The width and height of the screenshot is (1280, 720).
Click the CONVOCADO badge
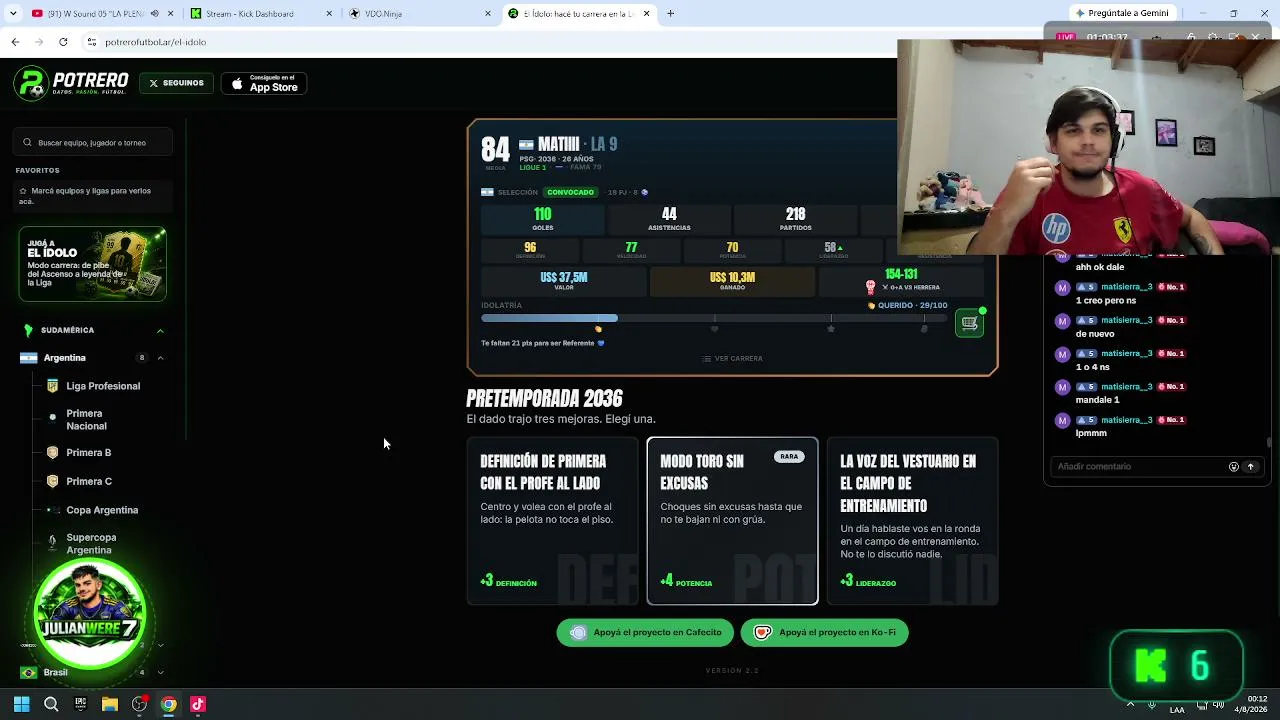[x=570, y=192]
